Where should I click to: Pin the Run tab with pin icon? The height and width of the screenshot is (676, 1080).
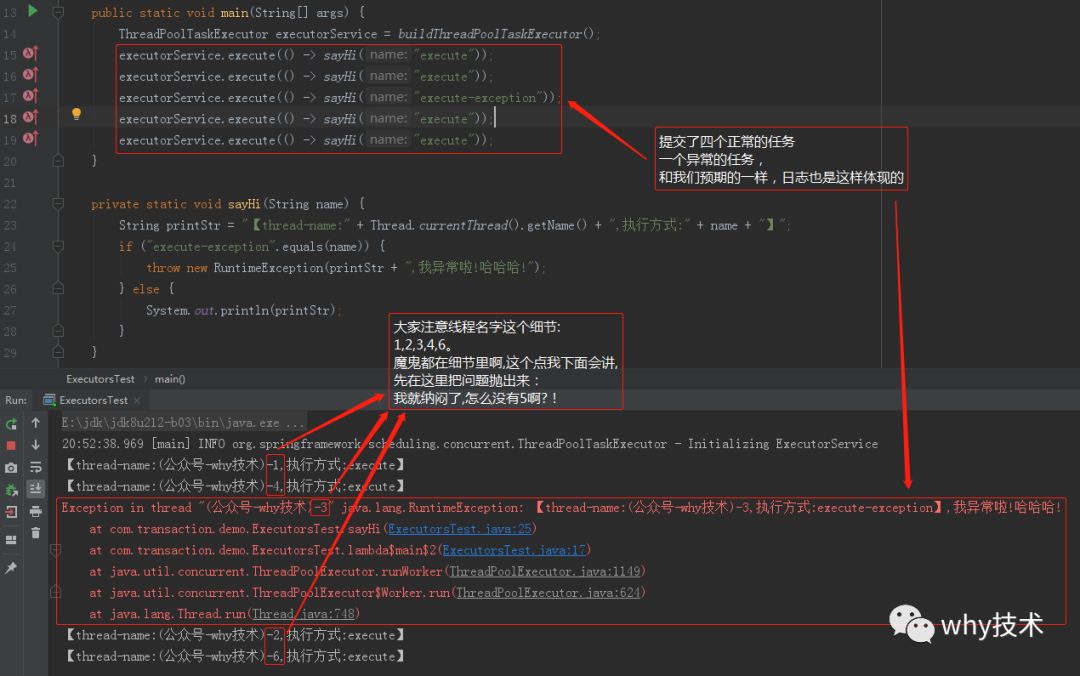[11, 568]
